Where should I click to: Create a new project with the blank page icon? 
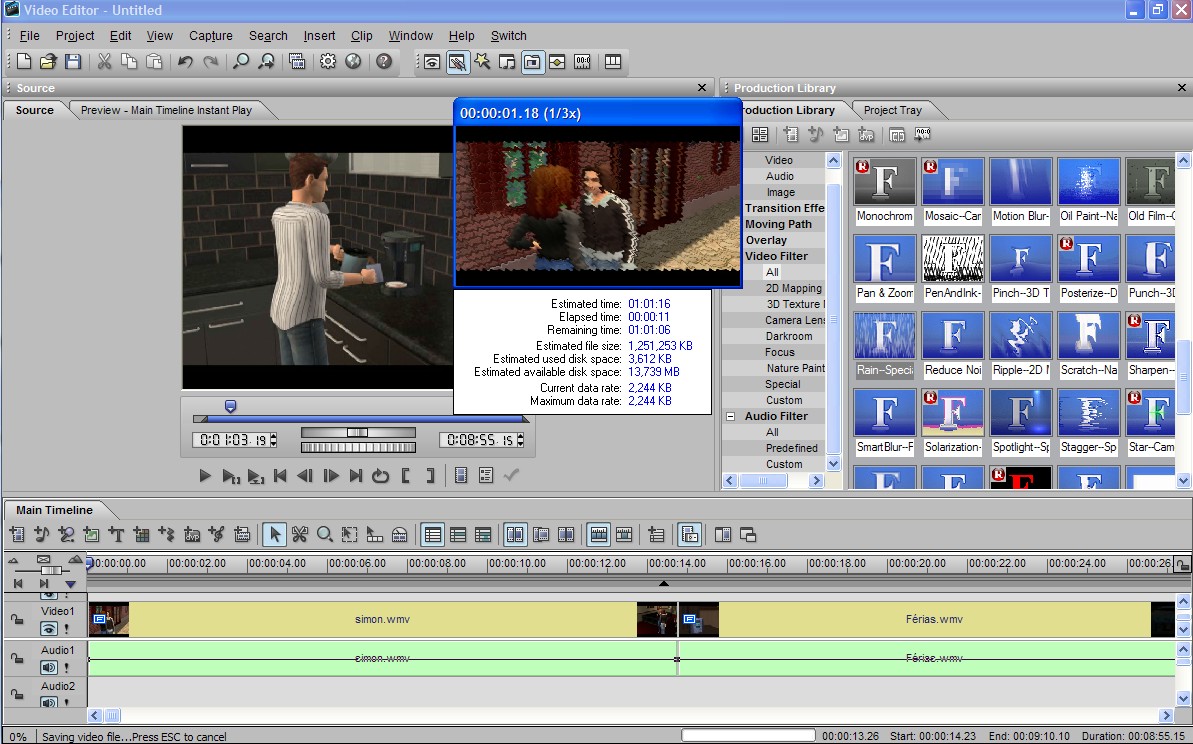point(24,62)
